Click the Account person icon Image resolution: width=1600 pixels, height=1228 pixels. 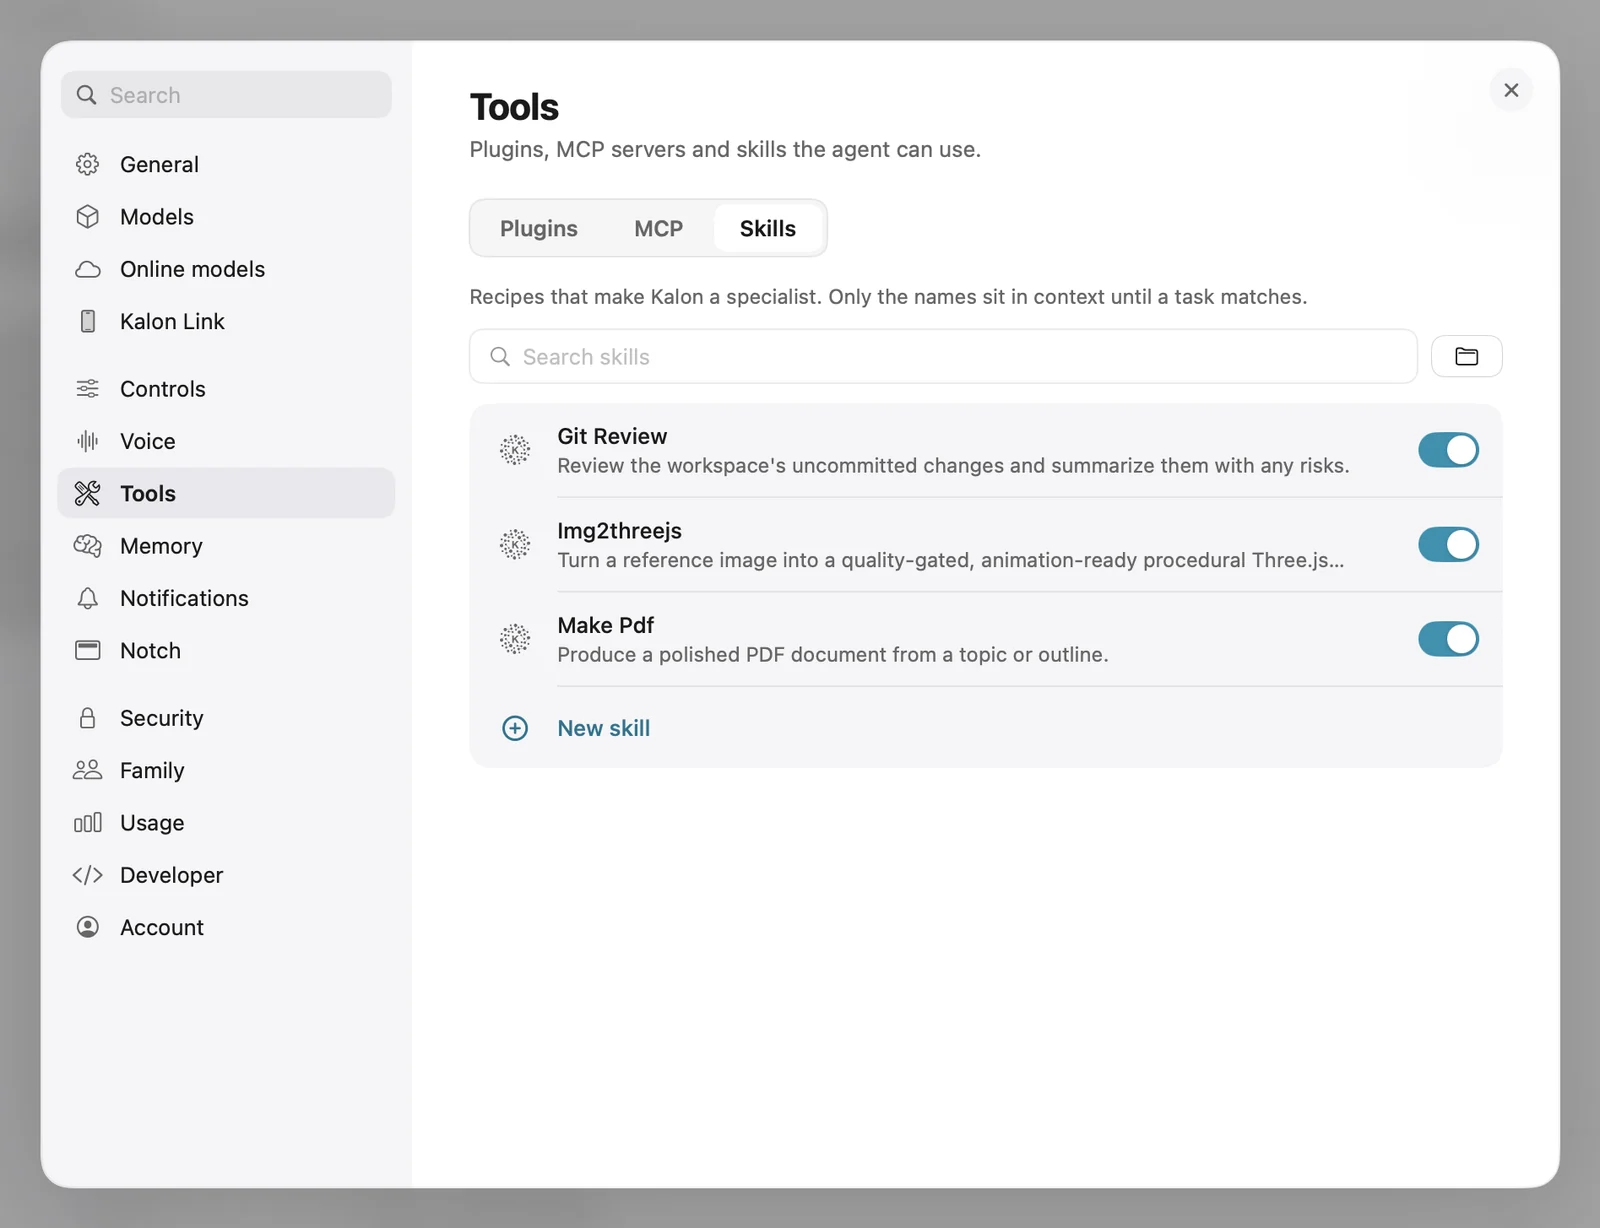88,927
